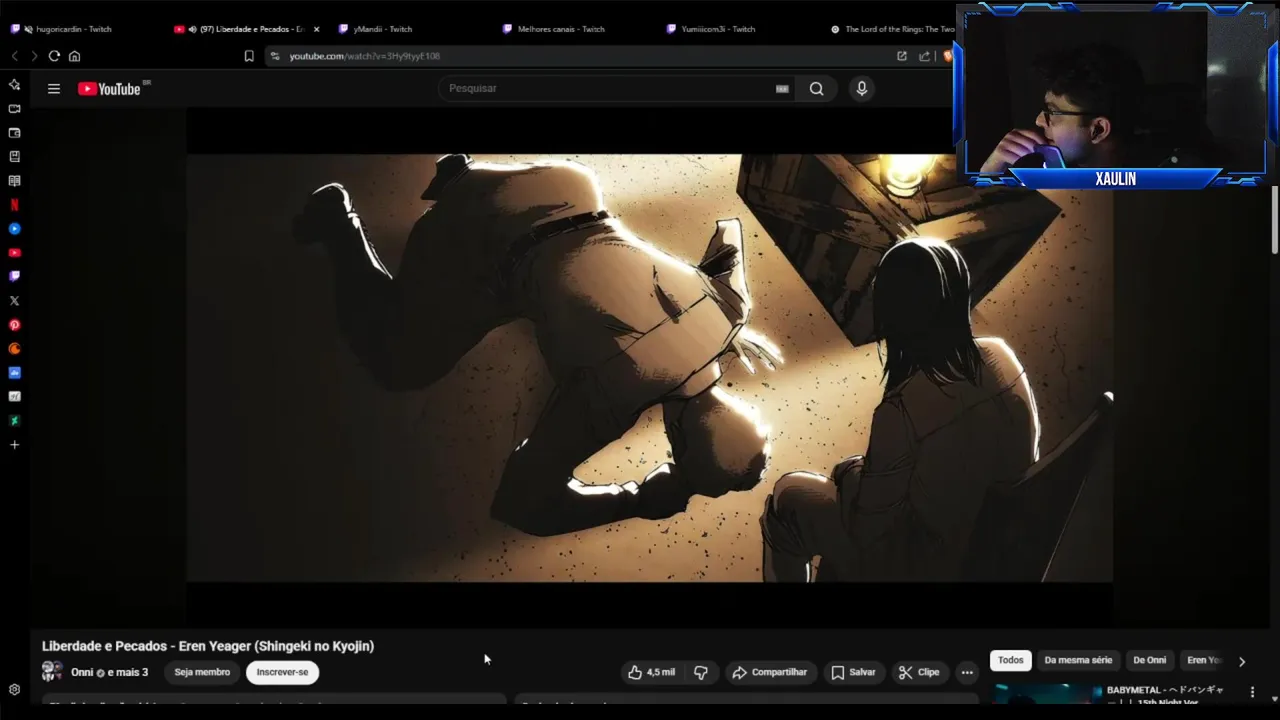View site information icon in address bar

tap(275, 56)
